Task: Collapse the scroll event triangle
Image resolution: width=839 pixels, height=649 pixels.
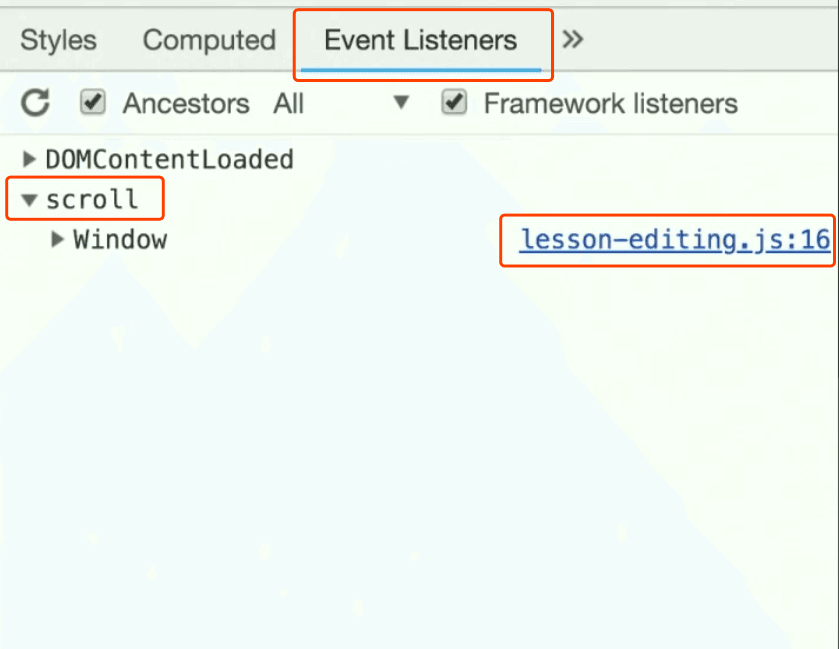Action: coord(29,200)
